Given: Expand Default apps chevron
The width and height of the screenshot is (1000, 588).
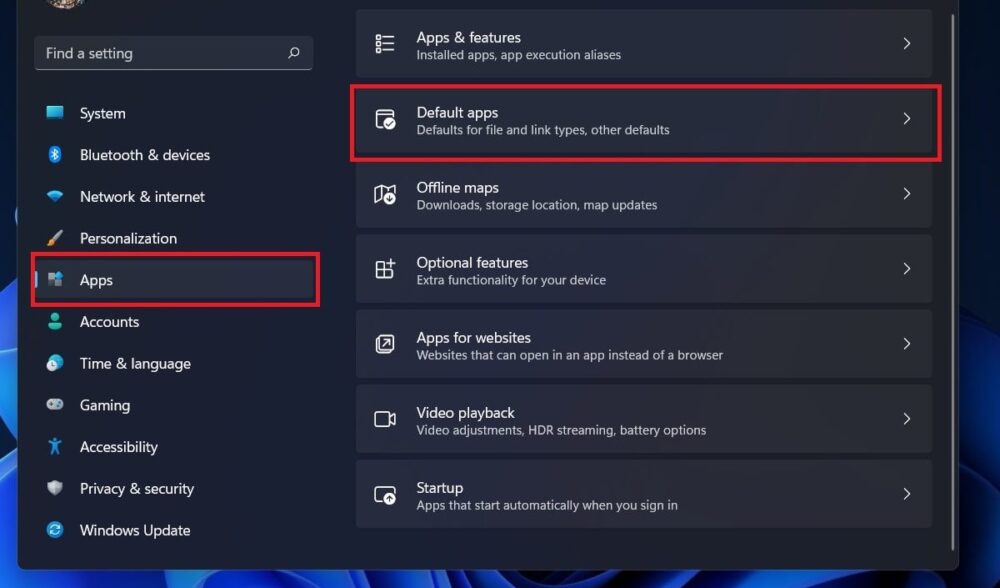Looking at the screenshot, I should (x=906, y=119).
